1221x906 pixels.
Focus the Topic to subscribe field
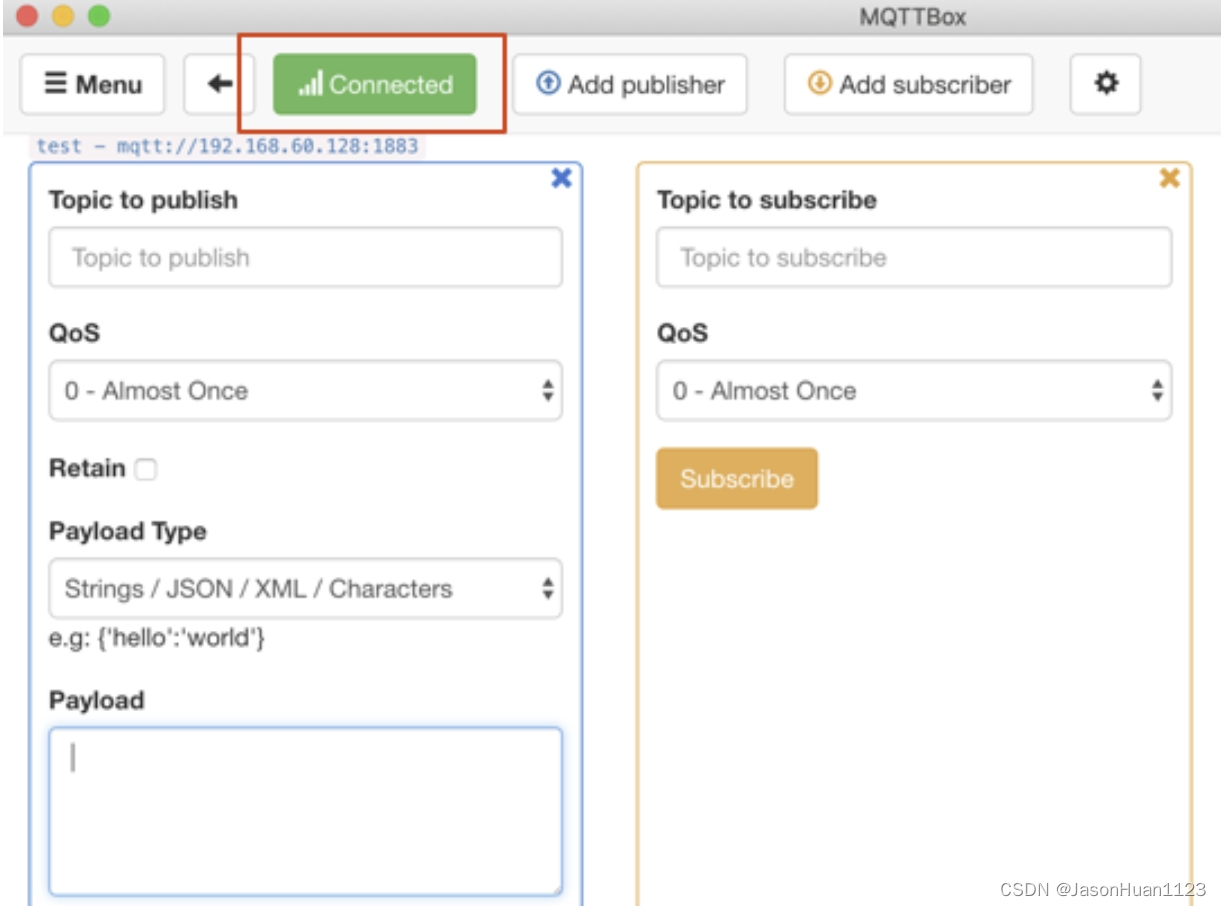coord(914,258)
